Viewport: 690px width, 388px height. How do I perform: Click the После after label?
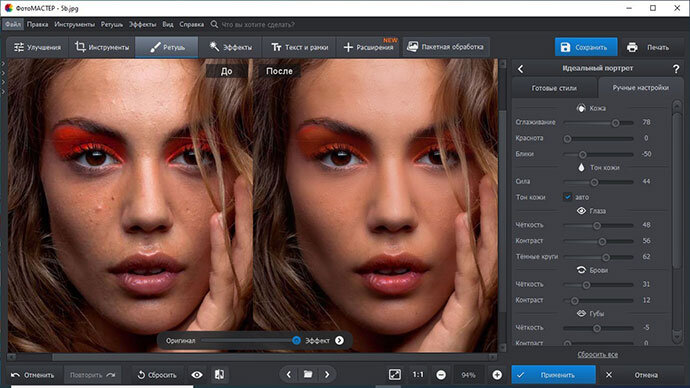click(279, 71)
